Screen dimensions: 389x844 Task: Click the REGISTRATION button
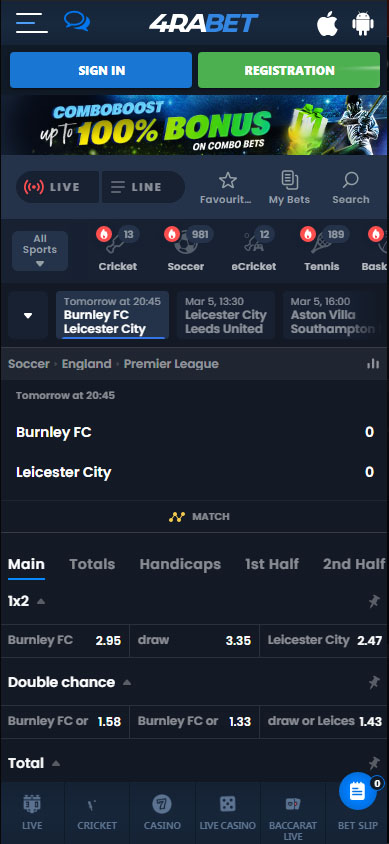point(289,70)
